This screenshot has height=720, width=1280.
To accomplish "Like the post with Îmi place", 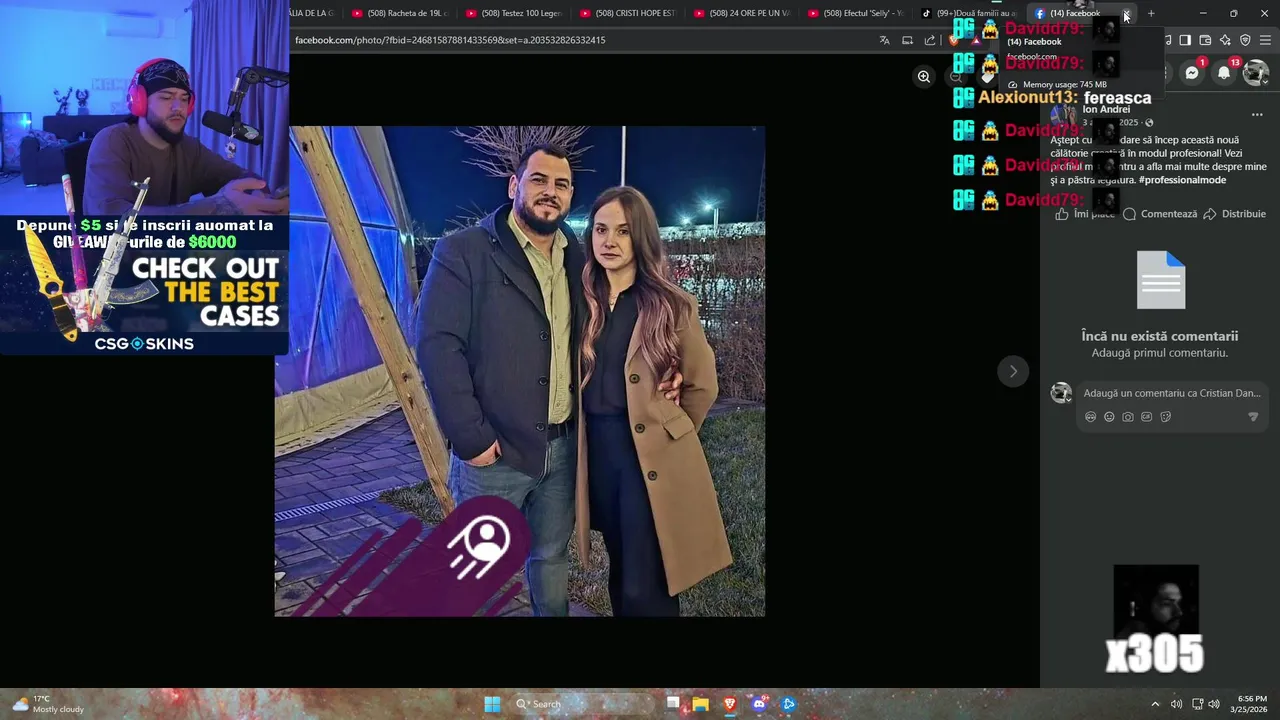I will pyautogui.click(x=1086, y=214).
